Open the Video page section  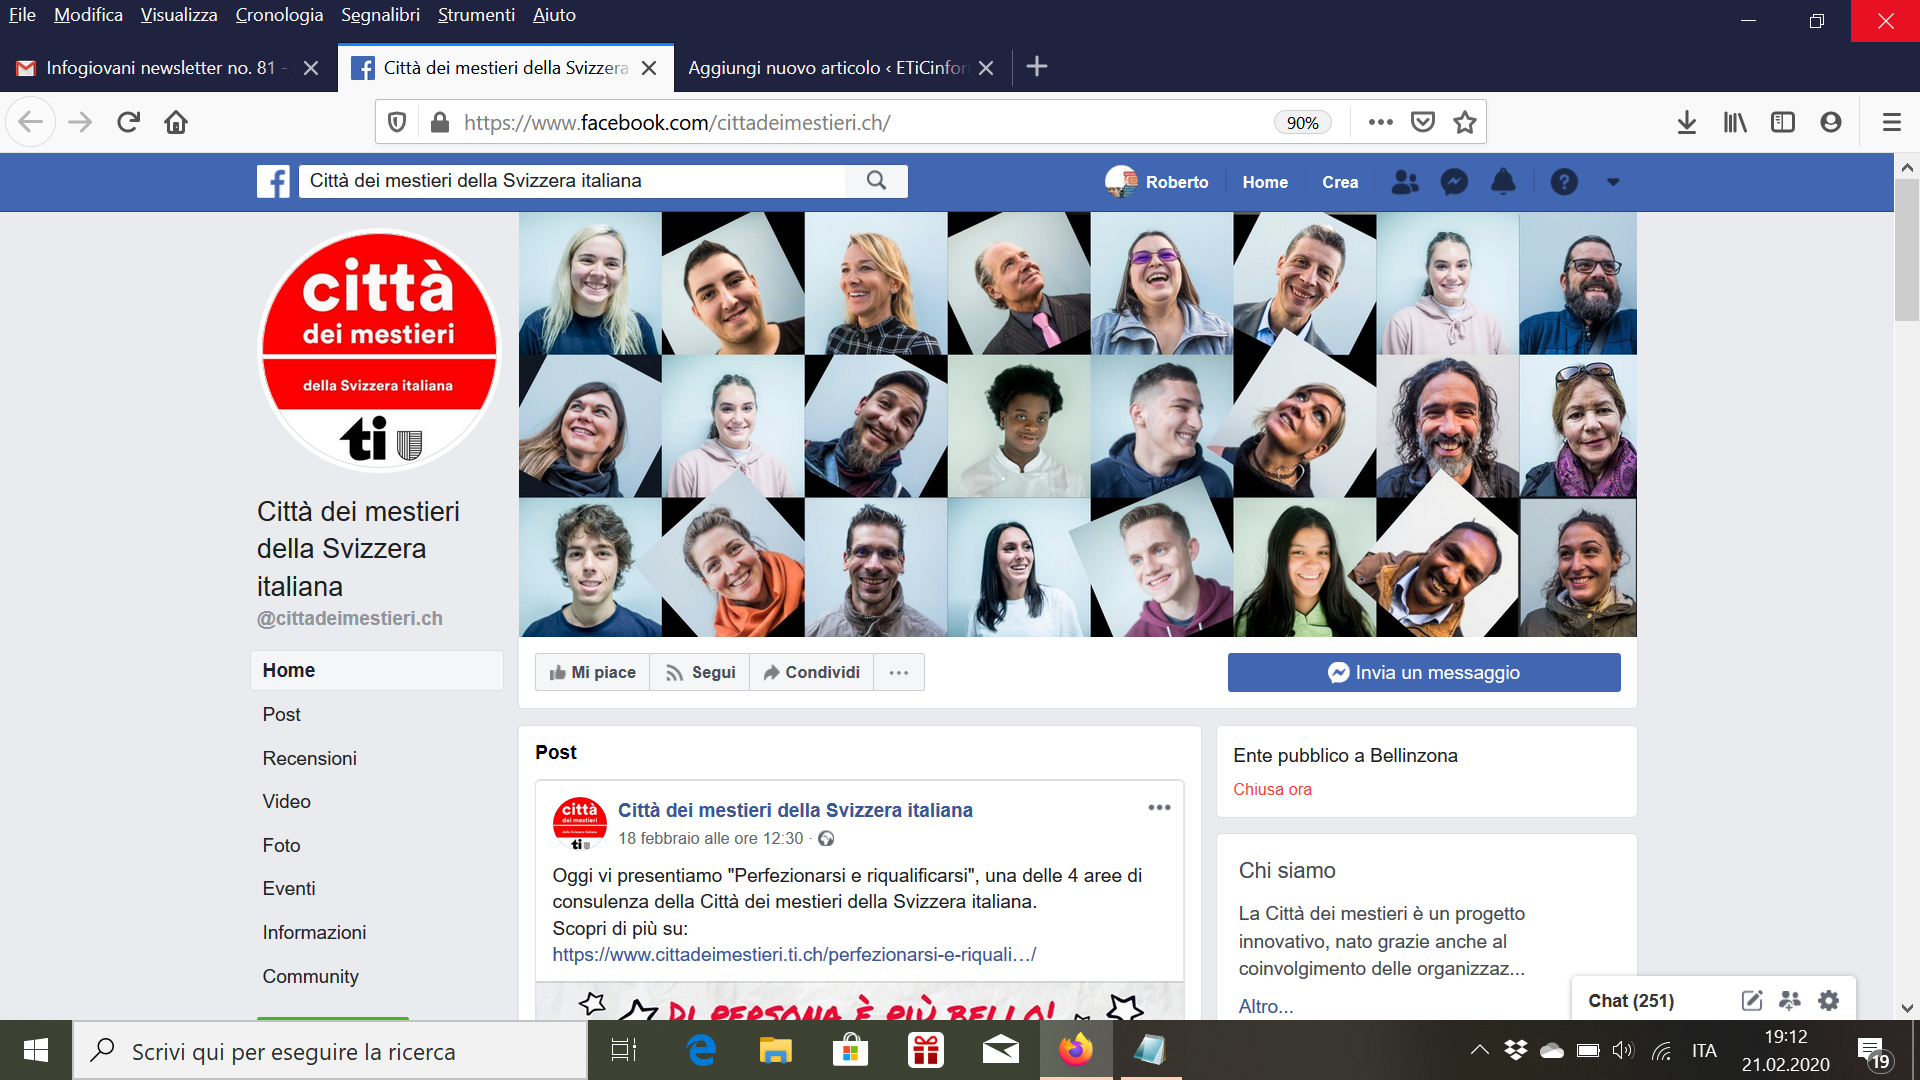click(287, 801)
